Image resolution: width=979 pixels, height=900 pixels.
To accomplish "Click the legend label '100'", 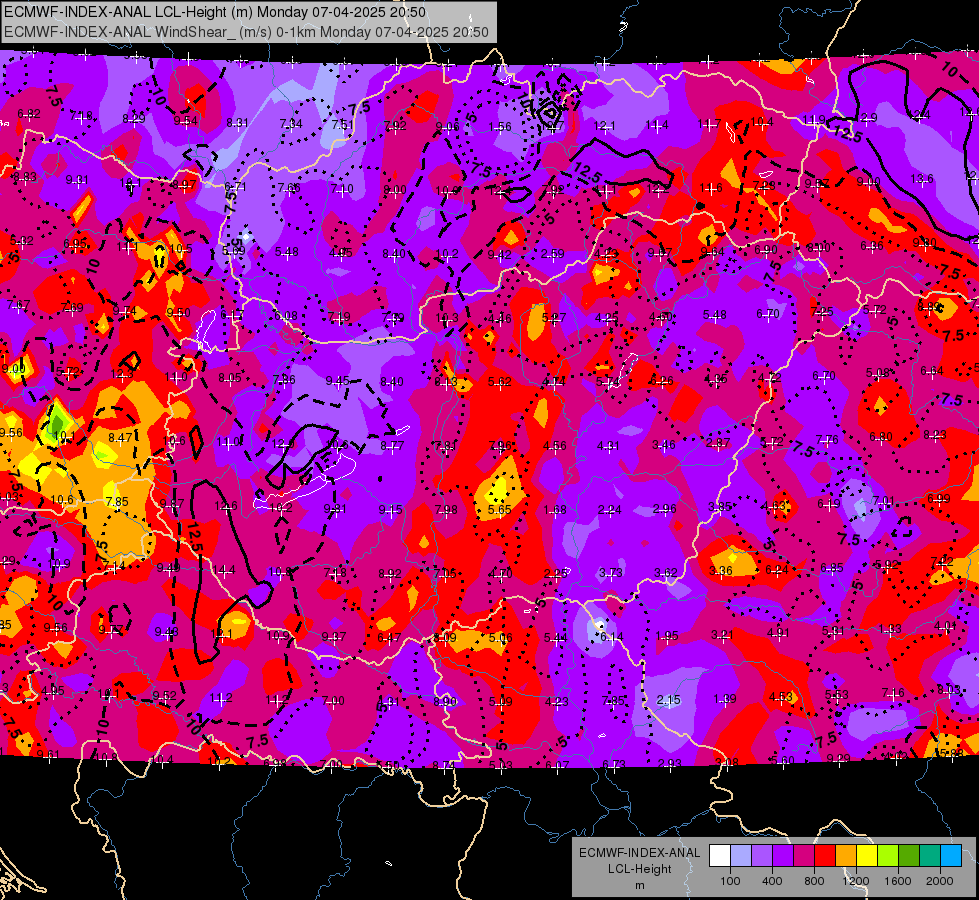I will point(730,881).
